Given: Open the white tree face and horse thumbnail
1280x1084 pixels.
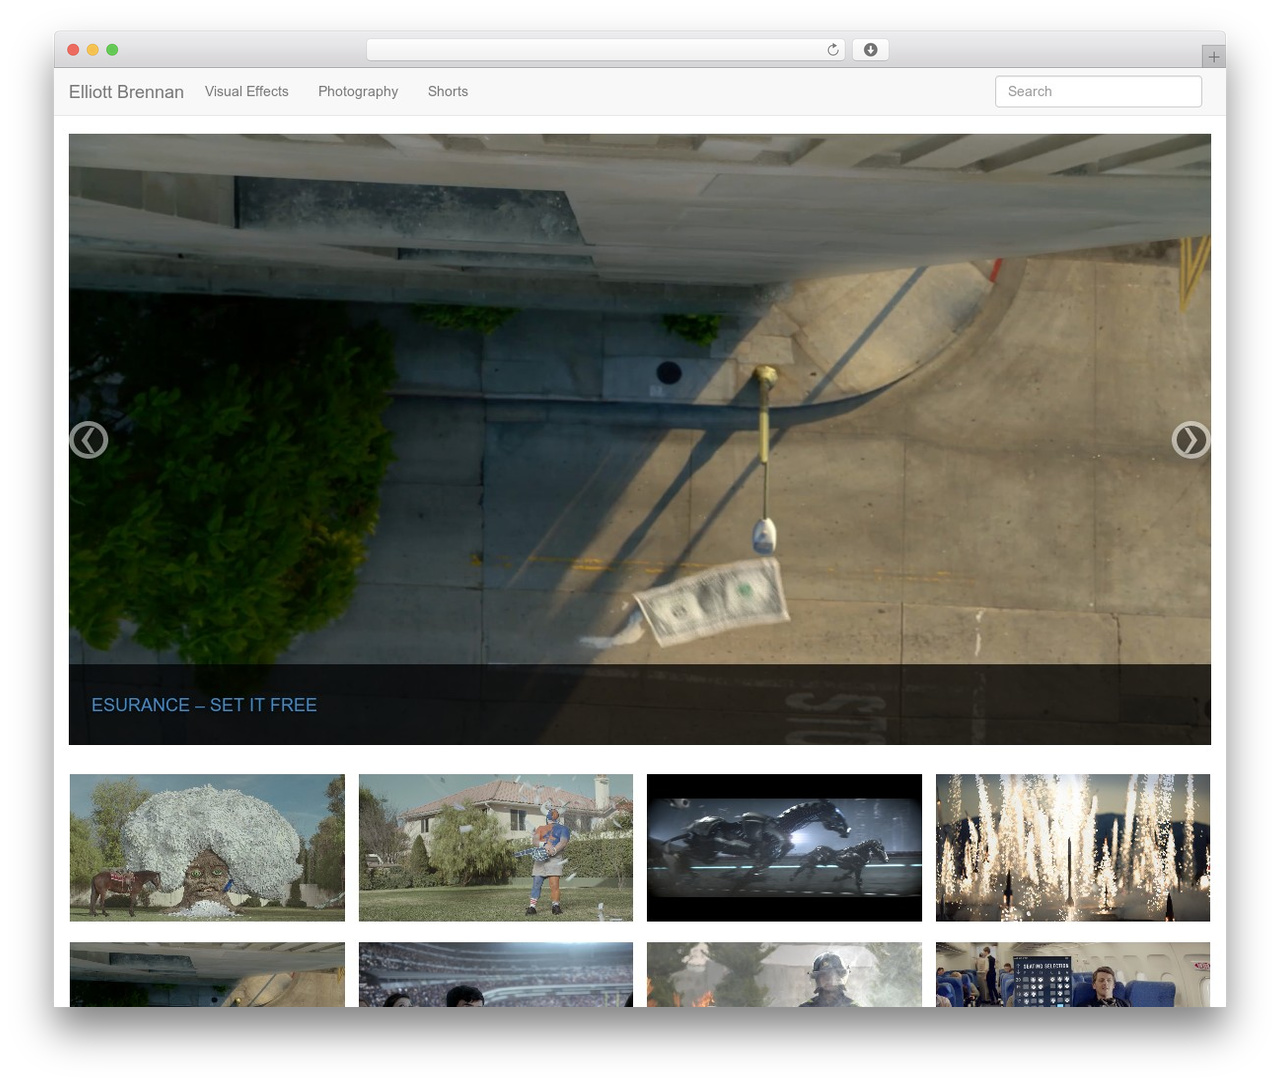Looking at the screenshot, I should pyautogui.click(x=207, y=847).
